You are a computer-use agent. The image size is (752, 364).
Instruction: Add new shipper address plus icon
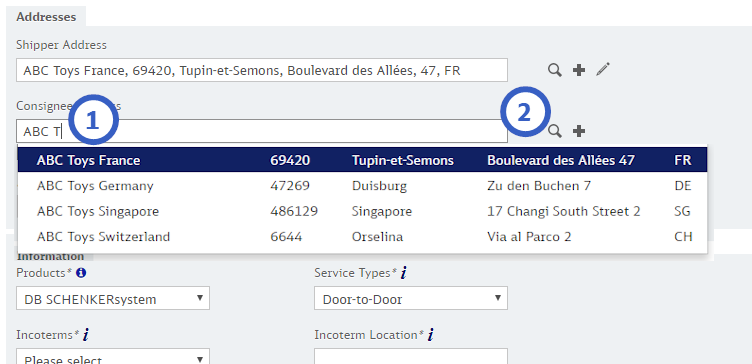coord(579,70)
